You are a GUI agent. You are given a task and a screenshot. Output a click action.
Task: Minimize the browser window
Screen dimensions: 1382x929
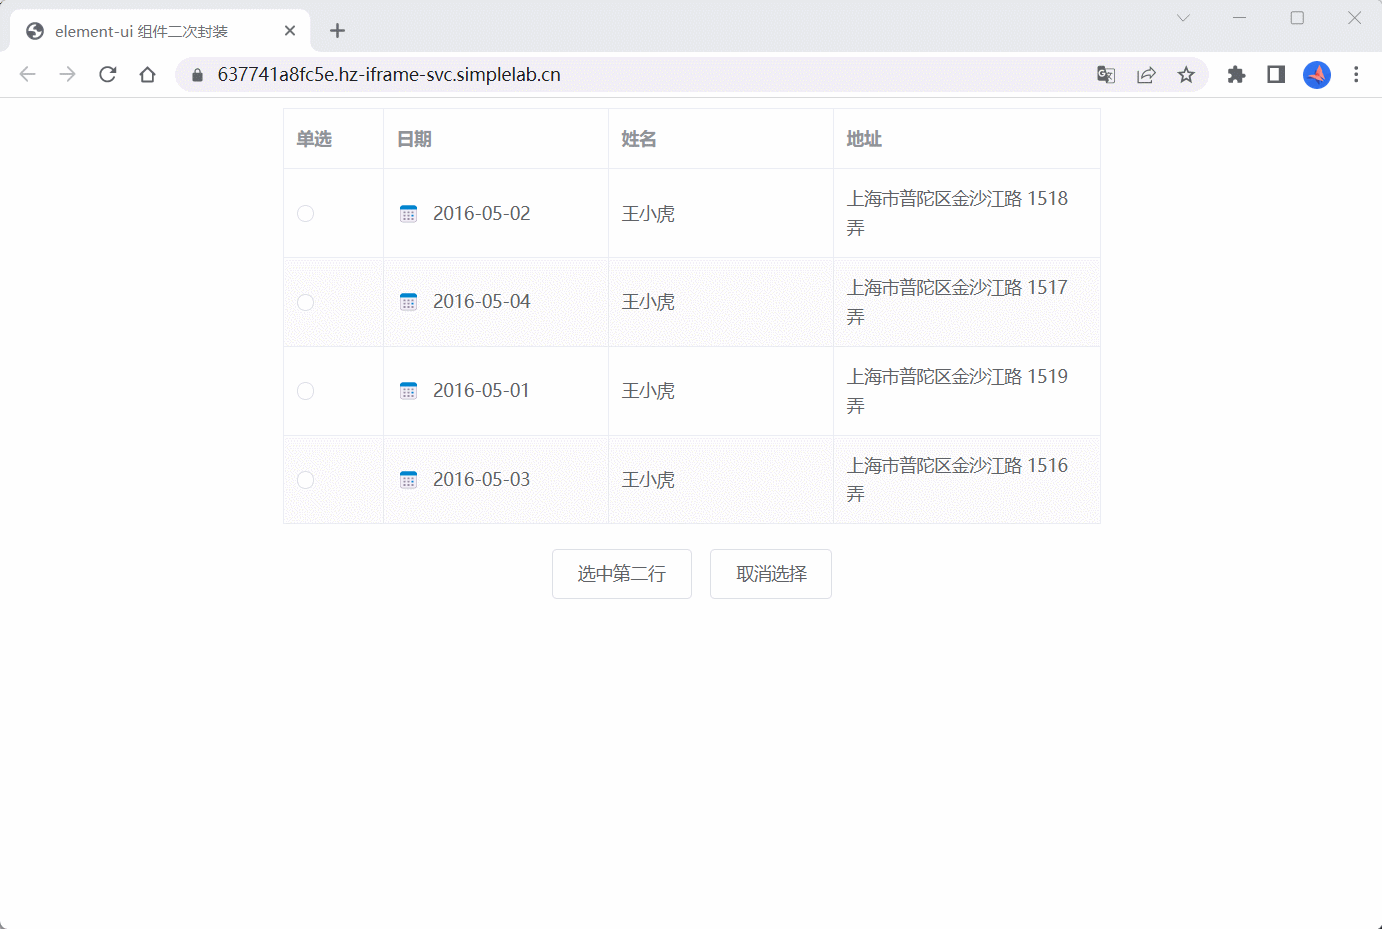[x=1240, y=18]
